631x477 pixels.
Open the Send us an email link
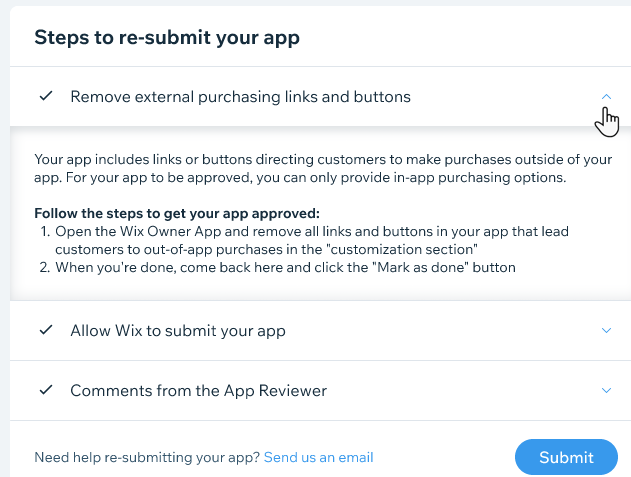318,457
